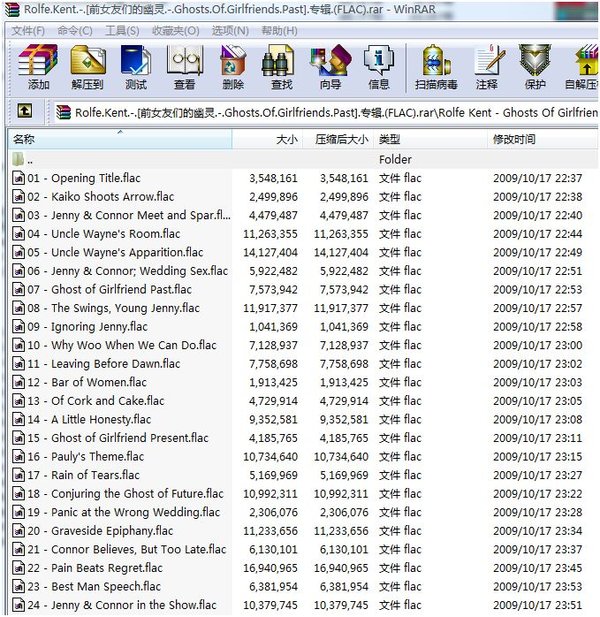This screenshot has height=617, width=600.
Task: Select 11 - Leaving Before Dawn.flac
Action: pyautogui.click(x=104, y=364)
